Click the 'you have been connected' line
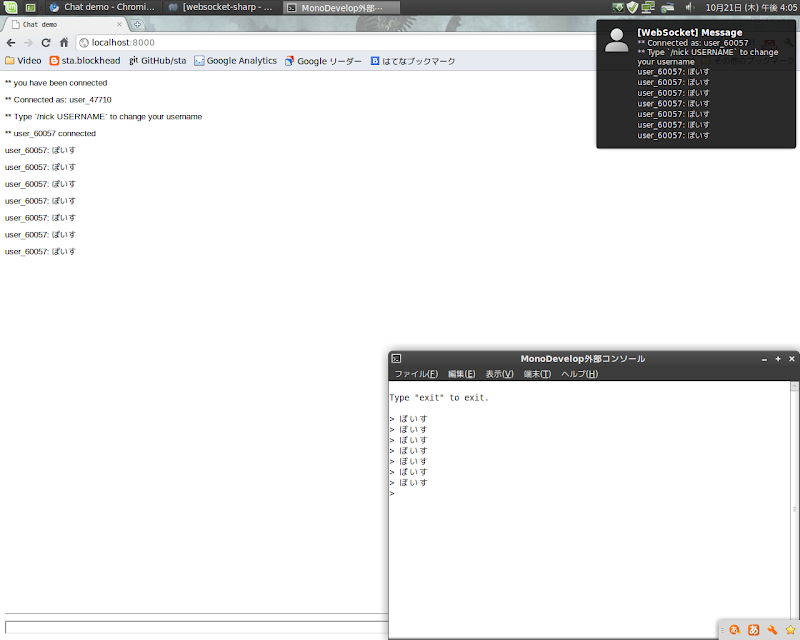Viewport: 800px width, 640px height. click(56, 83)
